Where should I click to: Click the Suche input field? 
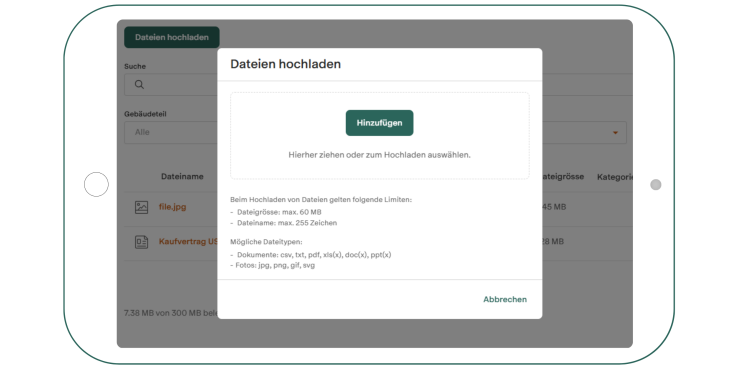coord(171,85)
